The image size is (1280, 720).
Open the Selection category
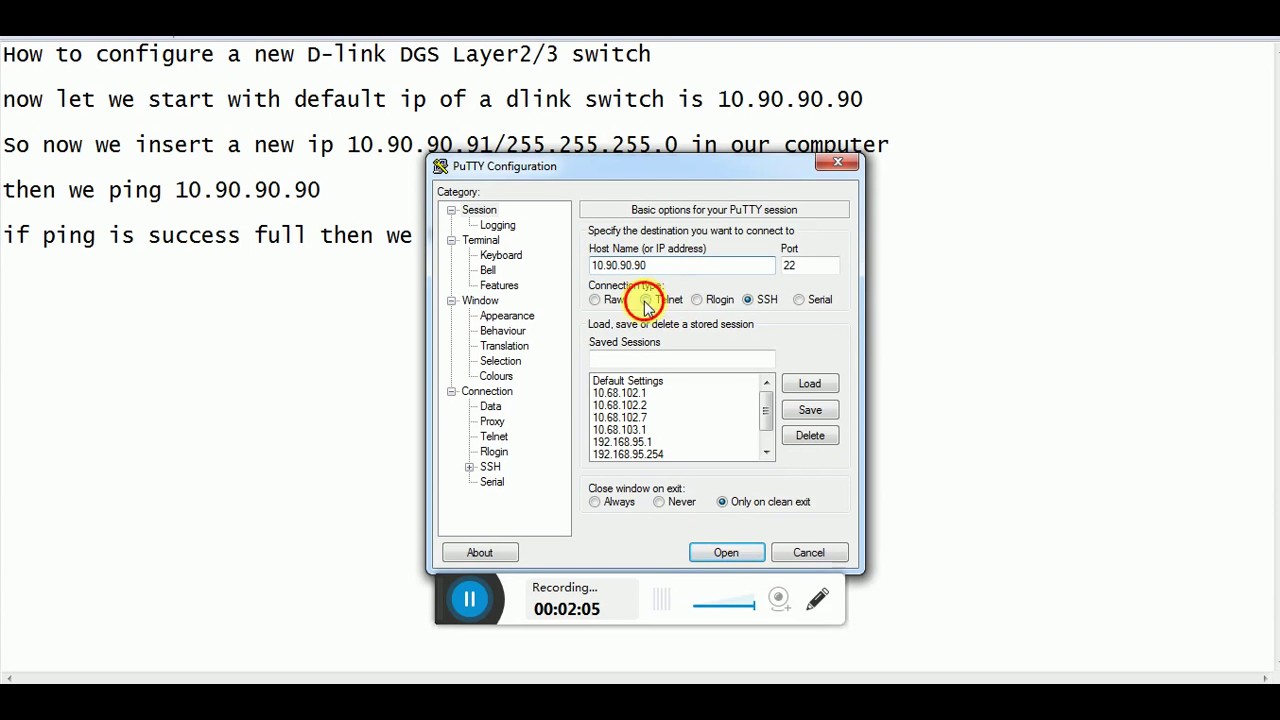[x=500, y=361]
